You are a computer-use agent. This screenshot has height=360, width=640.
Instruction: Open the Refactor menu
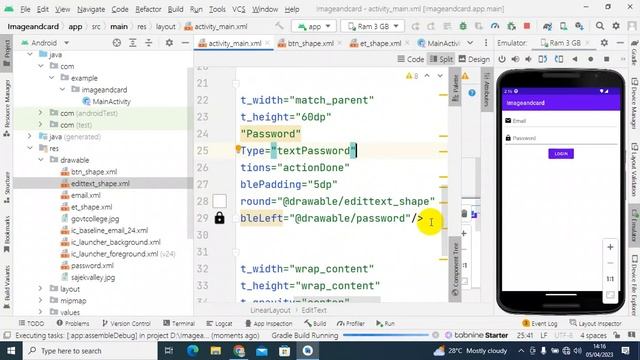[148, 9]
